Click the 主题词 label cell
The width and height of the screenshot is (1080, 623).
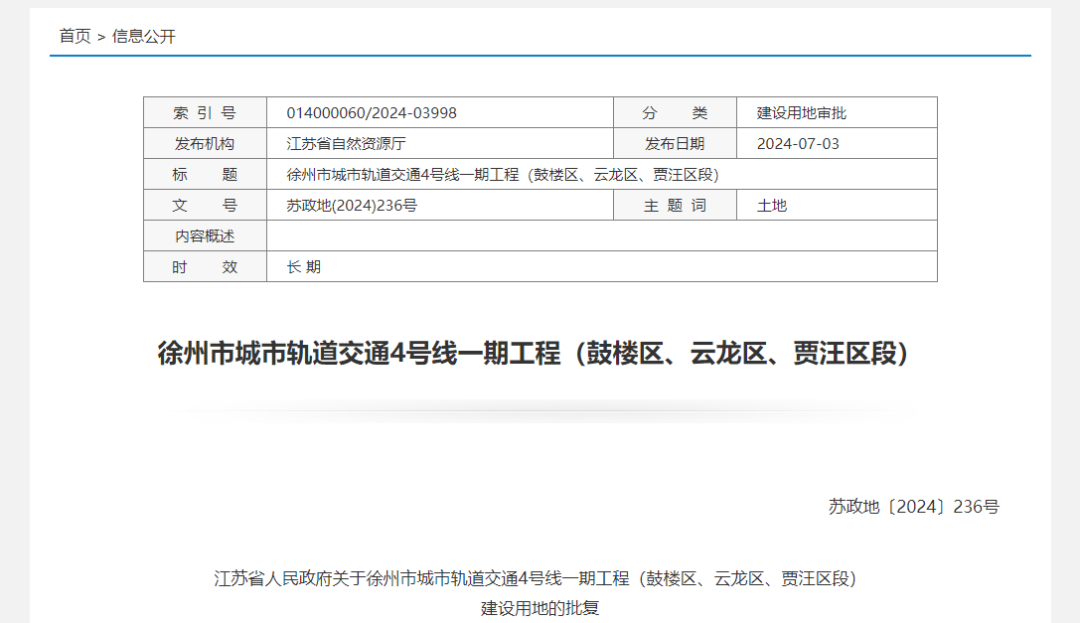[x=675, y=205]
